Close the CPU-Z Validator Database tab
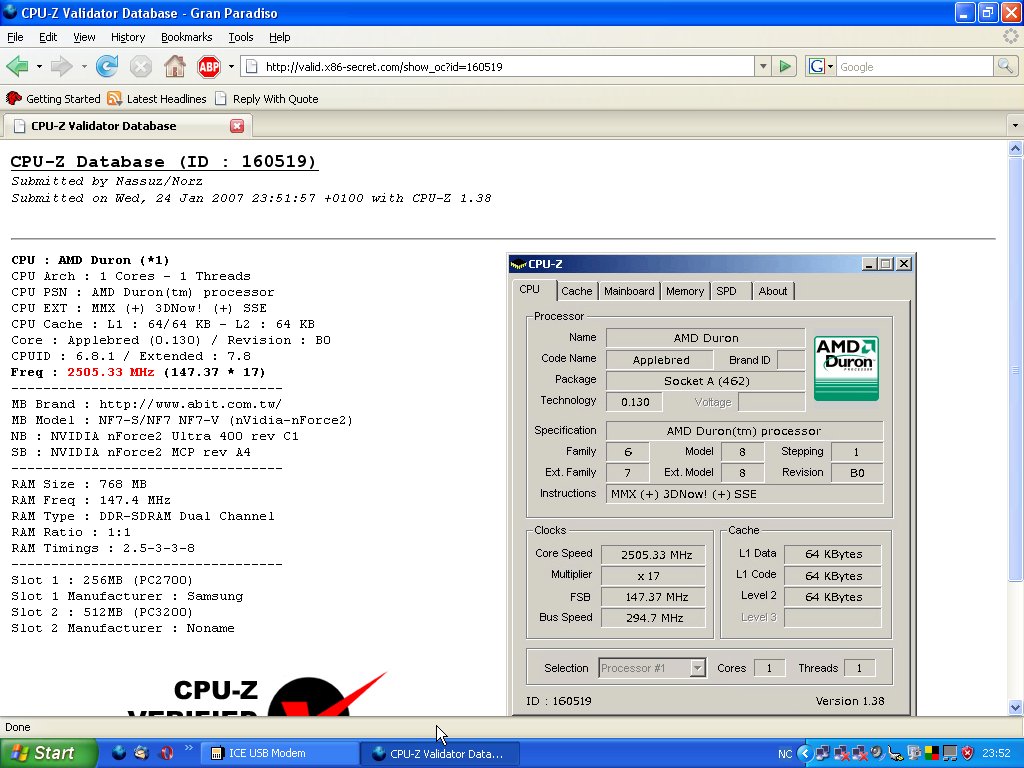The image size is (1024, 768). pyautogui.click(x=237, y=126)
